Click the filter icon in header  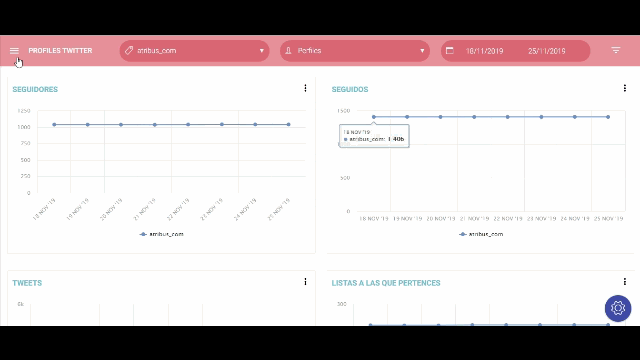point(616,50)
